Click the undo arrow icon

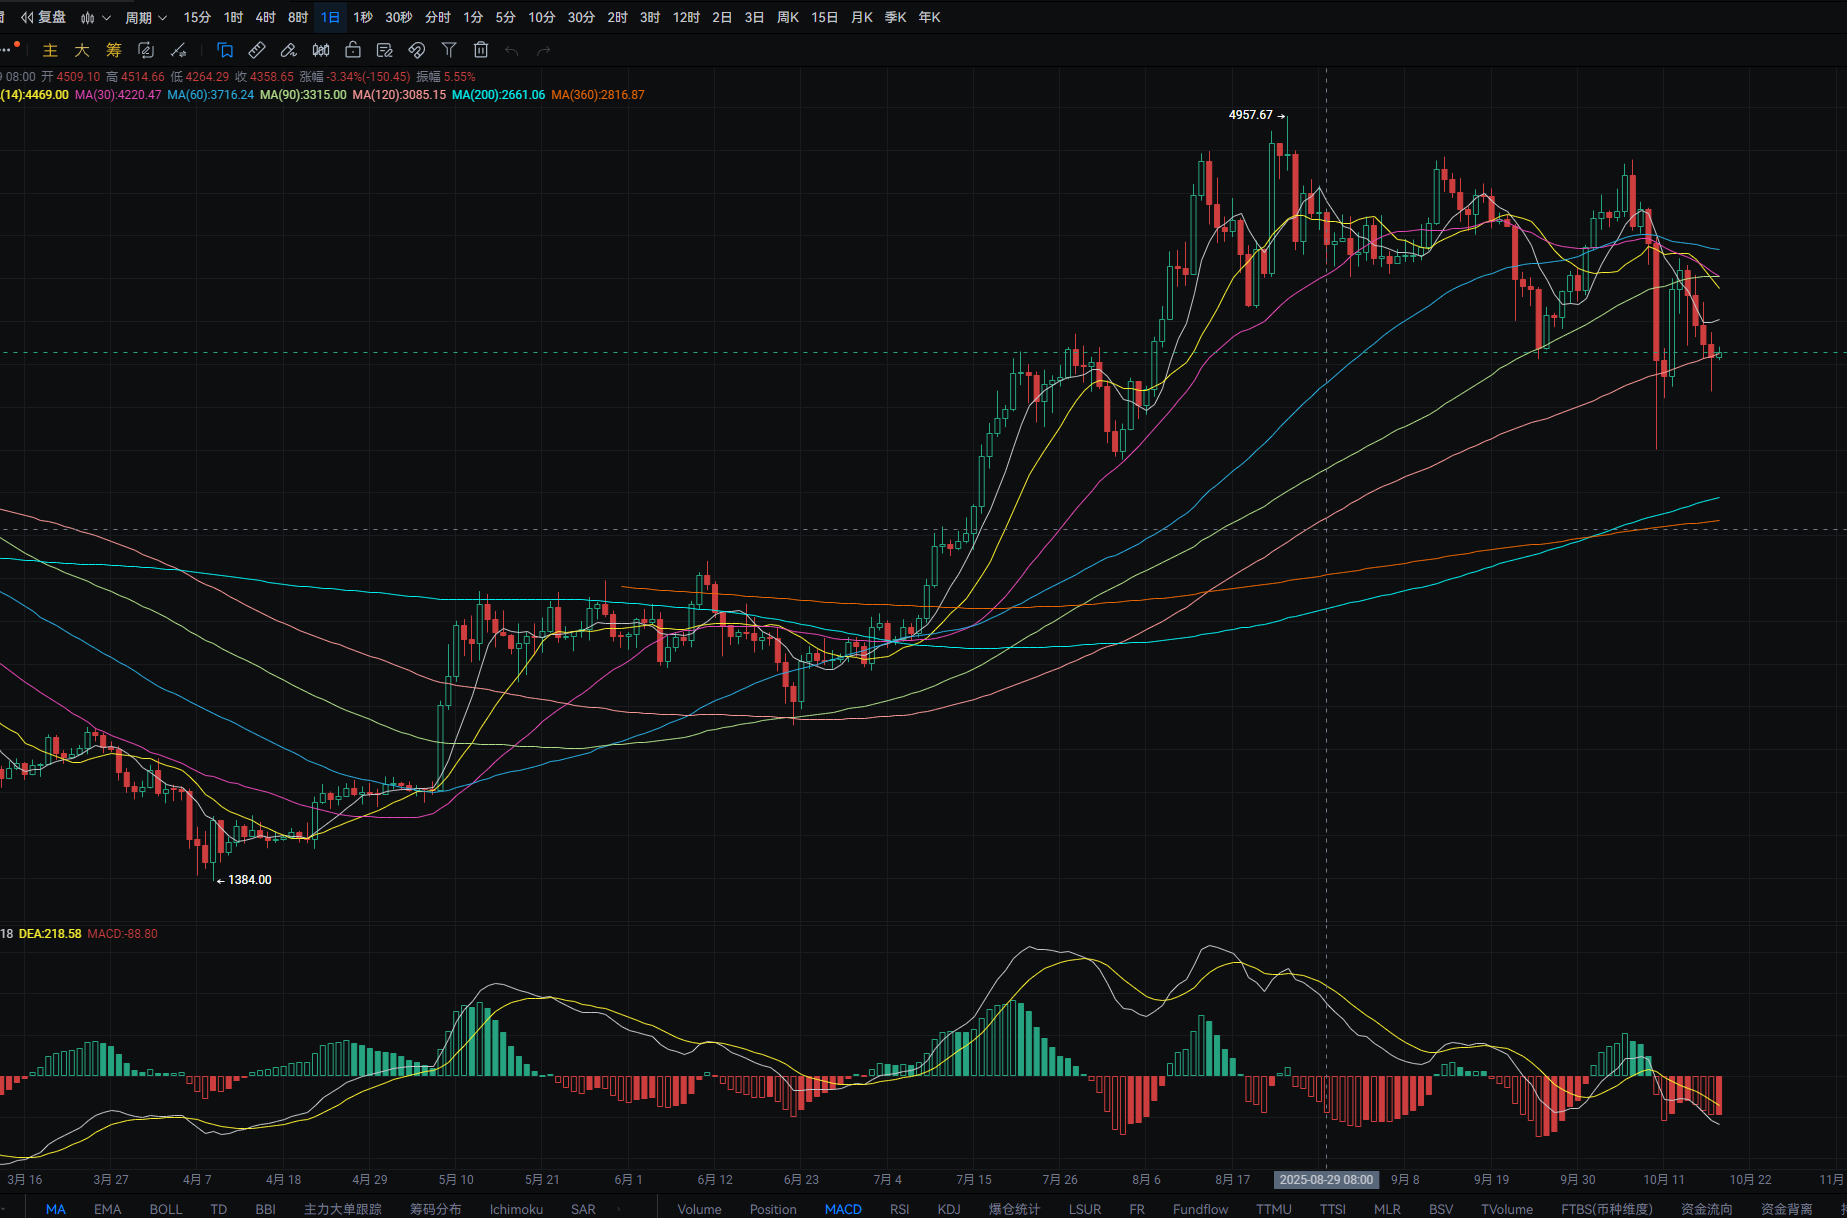pos(512,50)
